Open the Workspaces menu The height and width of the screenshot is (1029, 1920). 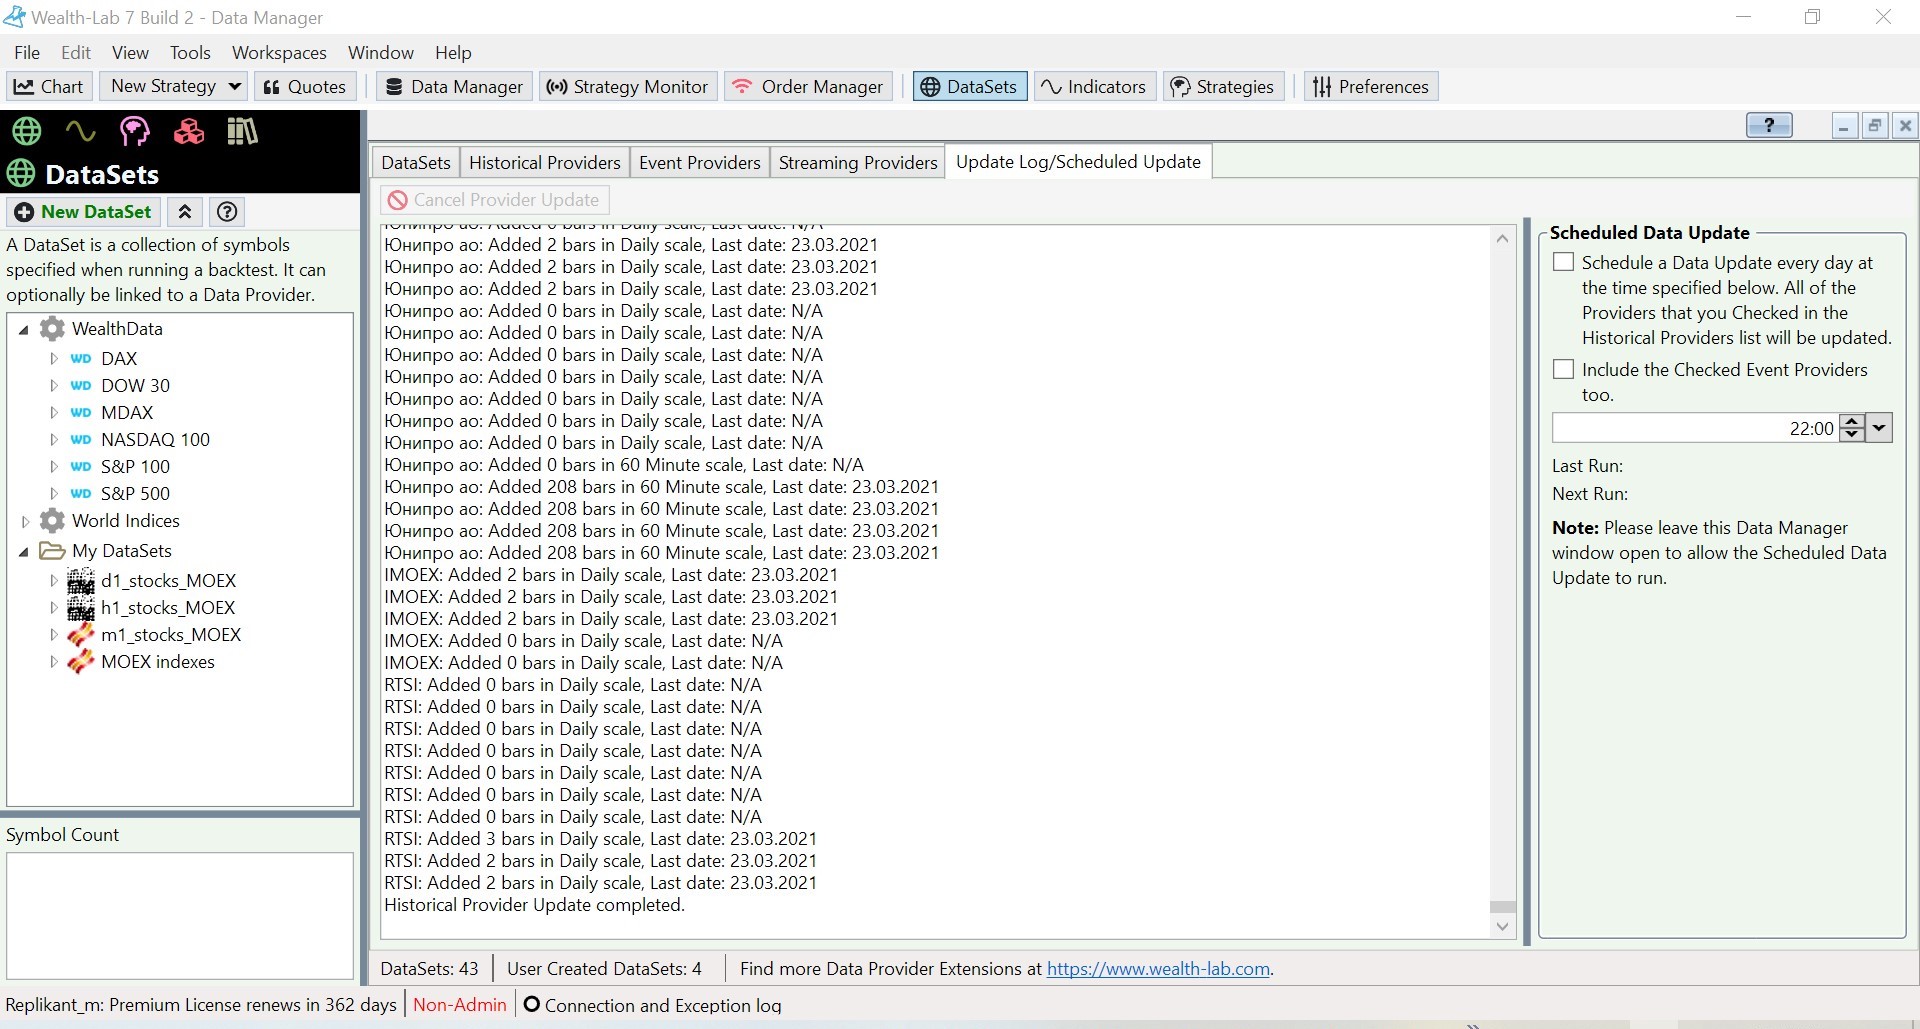pos(279,53)
